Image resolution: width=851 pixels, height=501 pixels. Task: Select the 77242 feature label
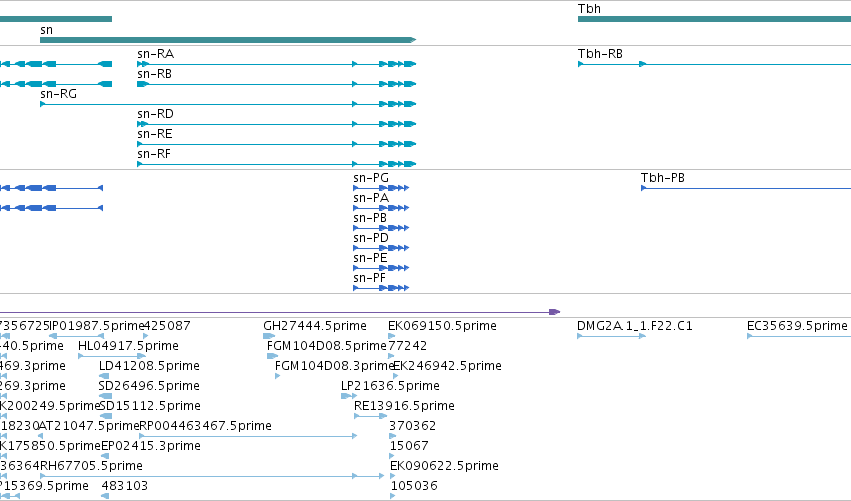click(407, 346)
